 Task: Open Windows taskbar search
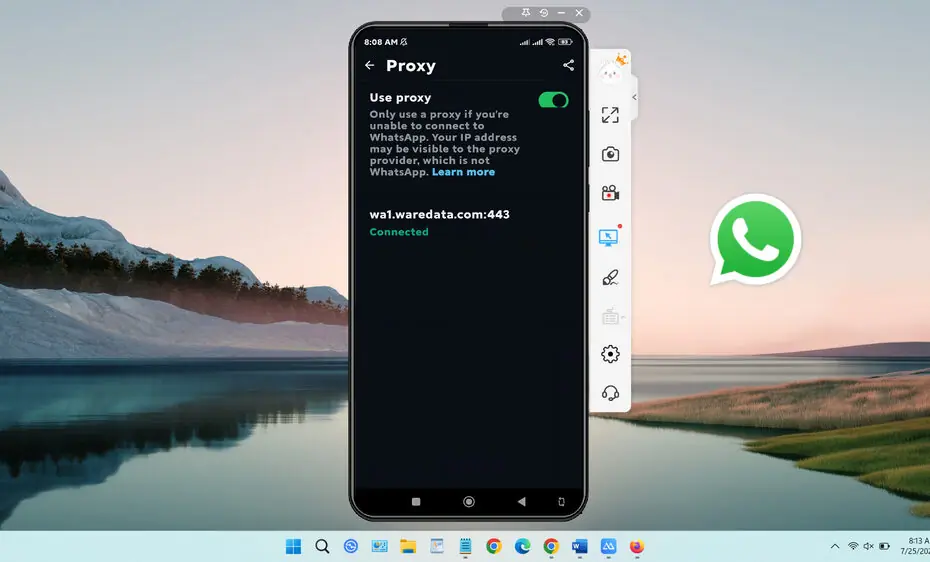[322, 546]
